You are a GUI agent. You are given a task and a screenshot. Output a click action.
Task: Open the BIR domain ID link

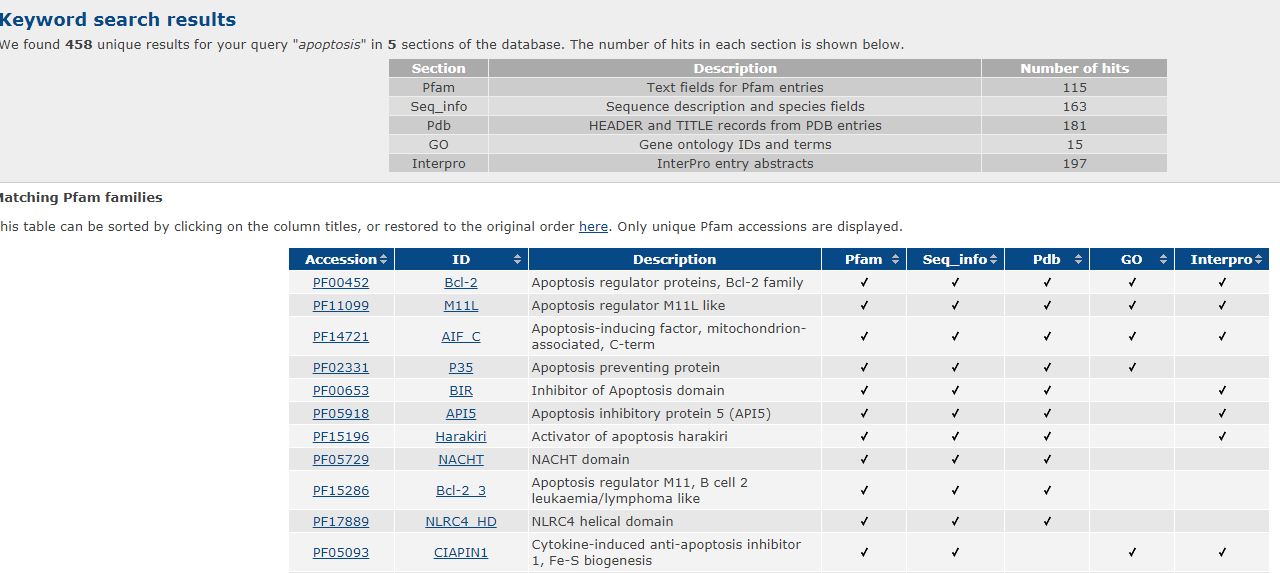click(x=461, y=391)
